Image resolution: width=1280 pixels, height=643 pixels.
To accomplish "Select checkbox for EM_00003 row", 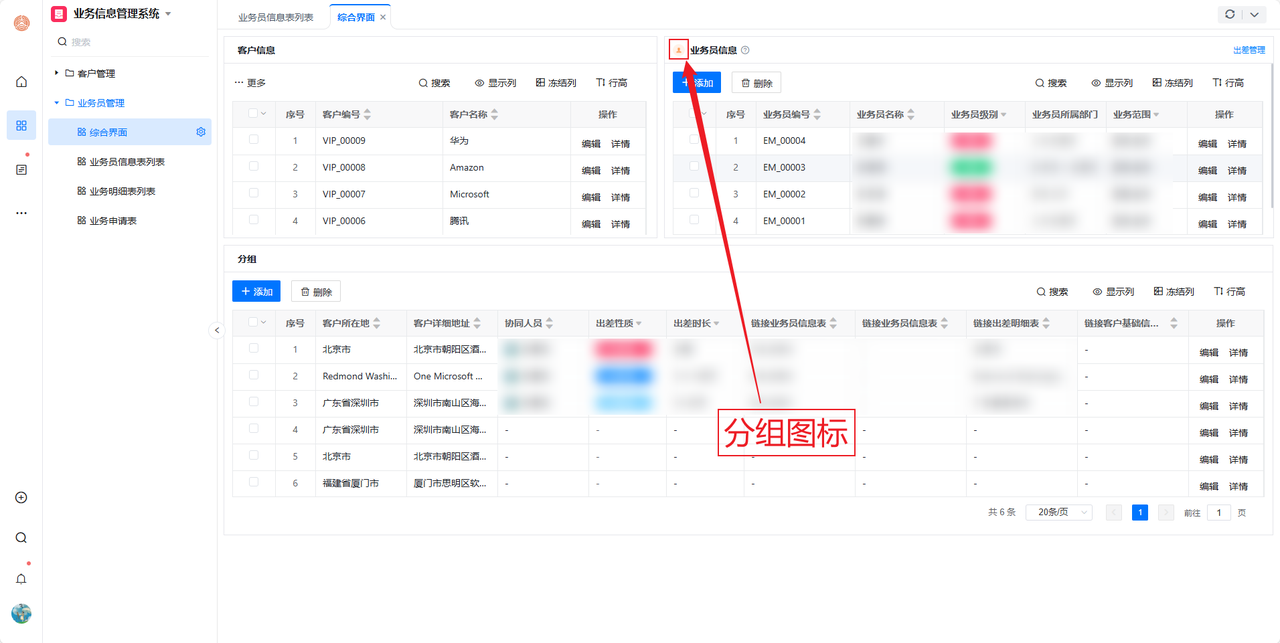I will click(694, 167).
